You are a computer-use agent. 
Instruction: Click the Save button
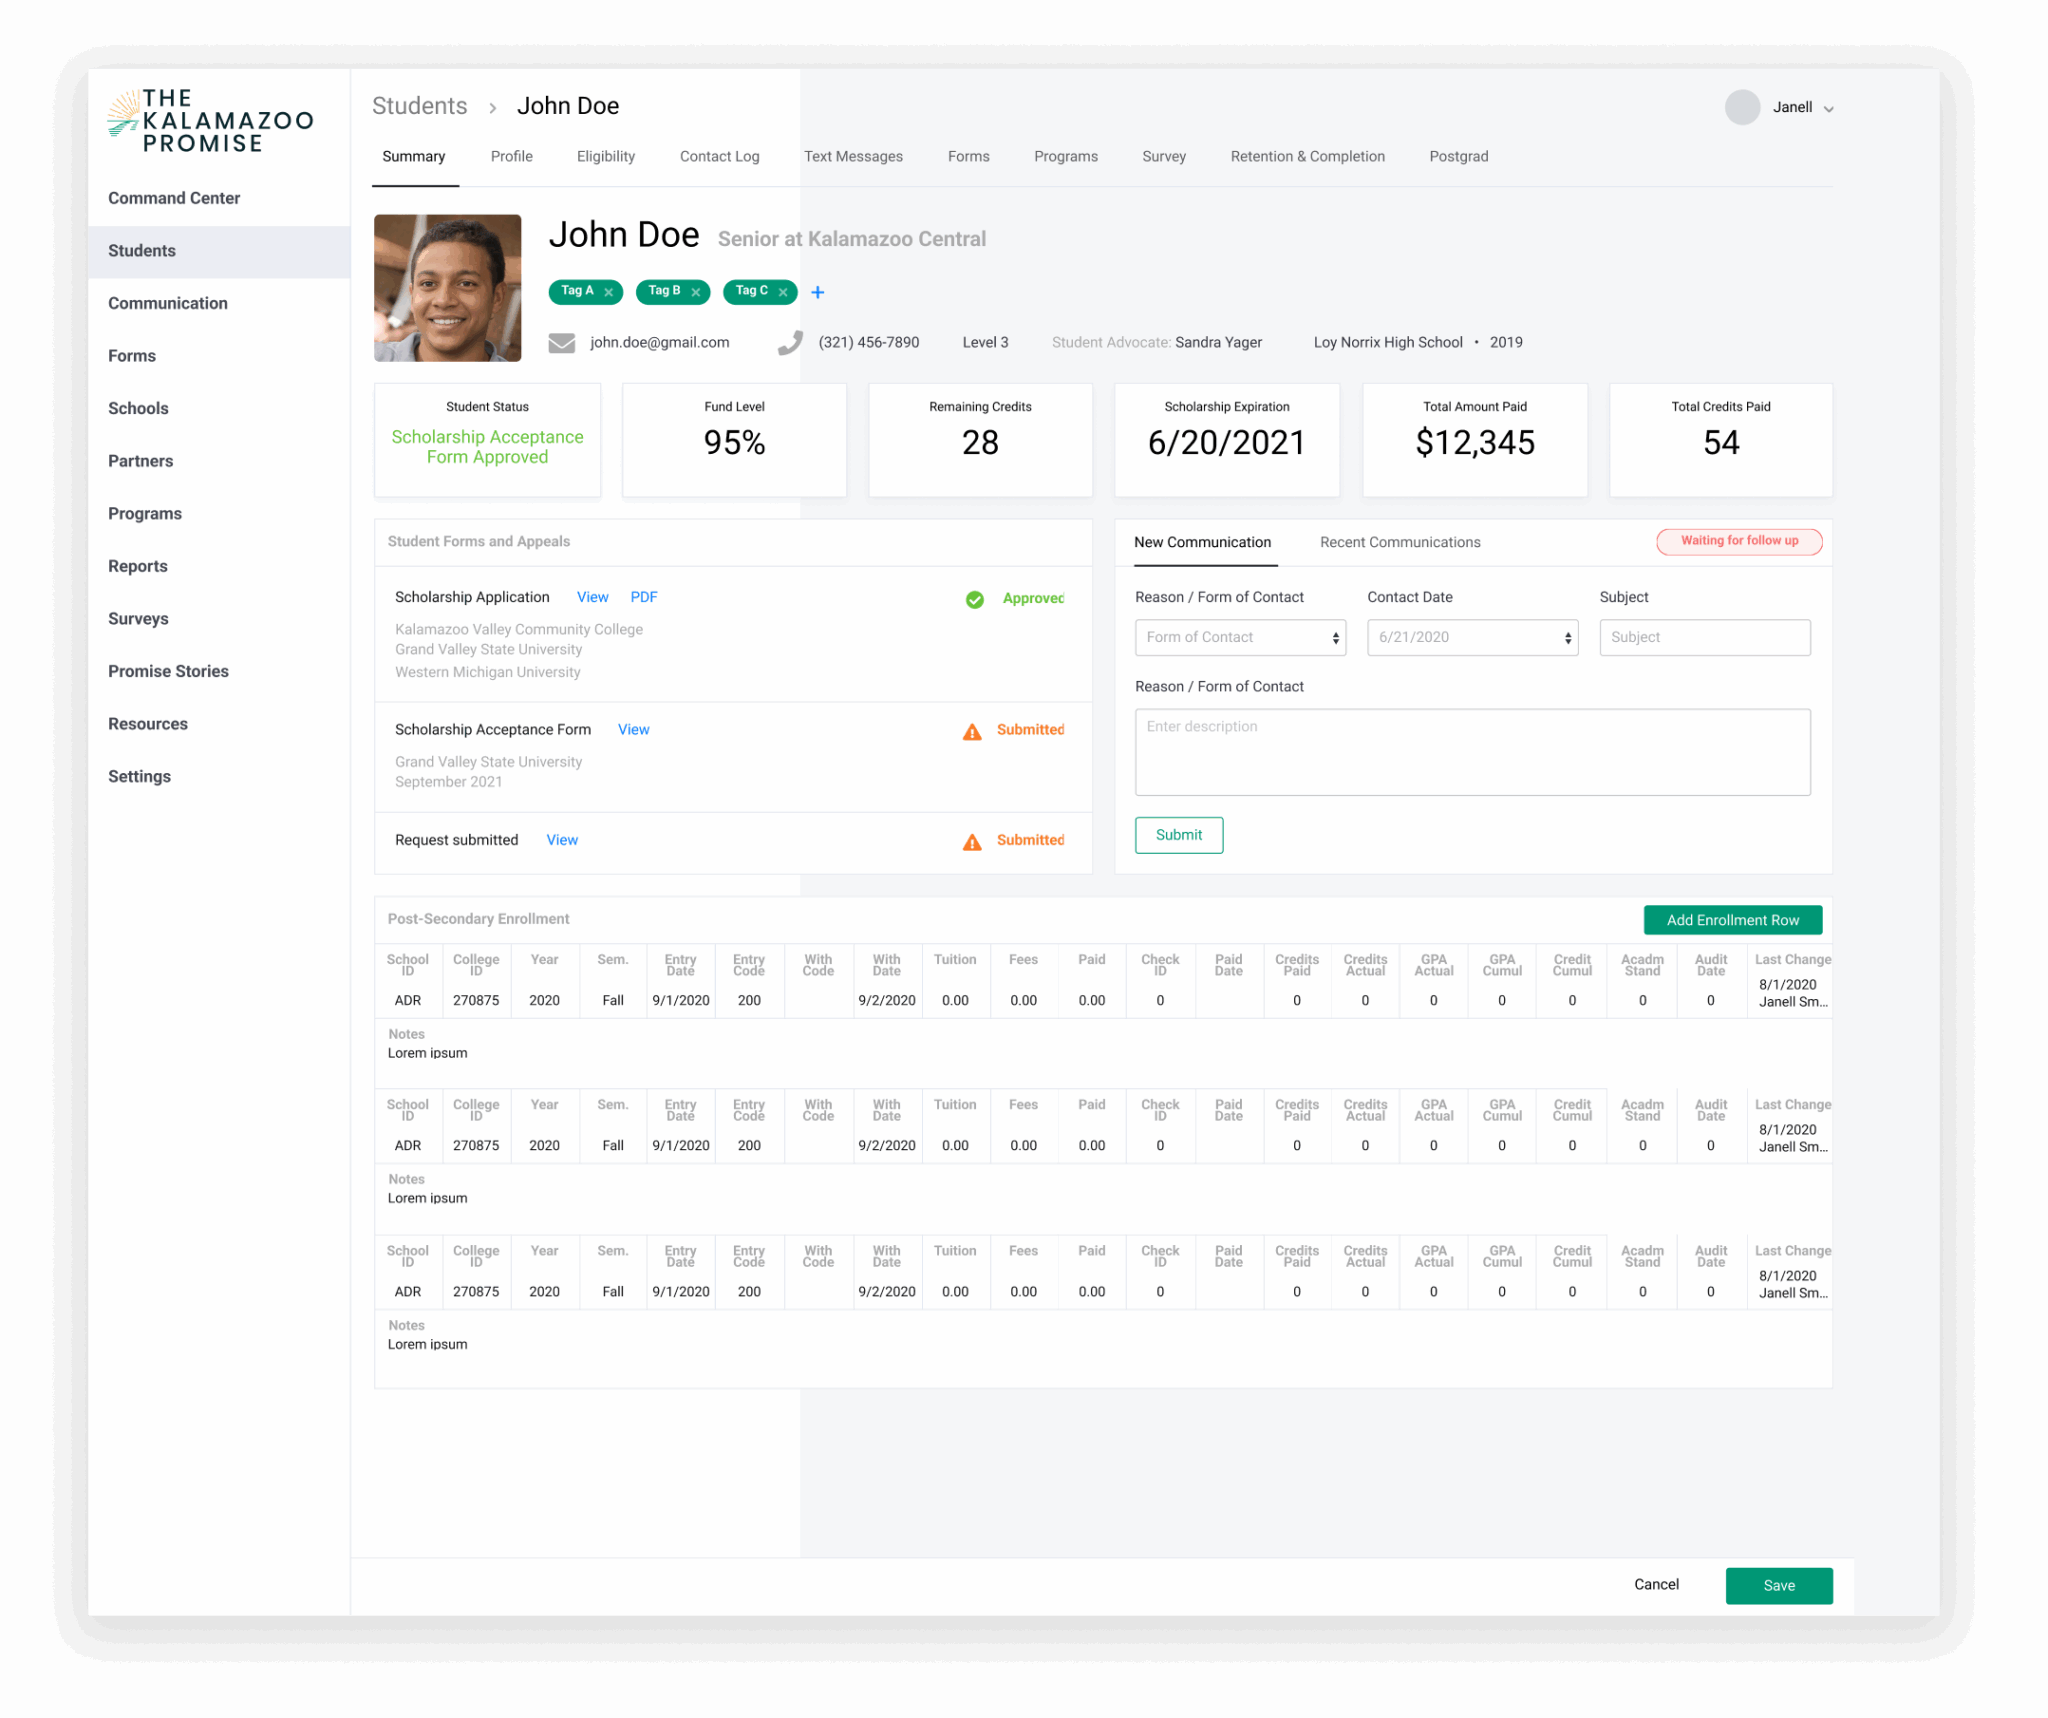(x=1778, y=1585)
